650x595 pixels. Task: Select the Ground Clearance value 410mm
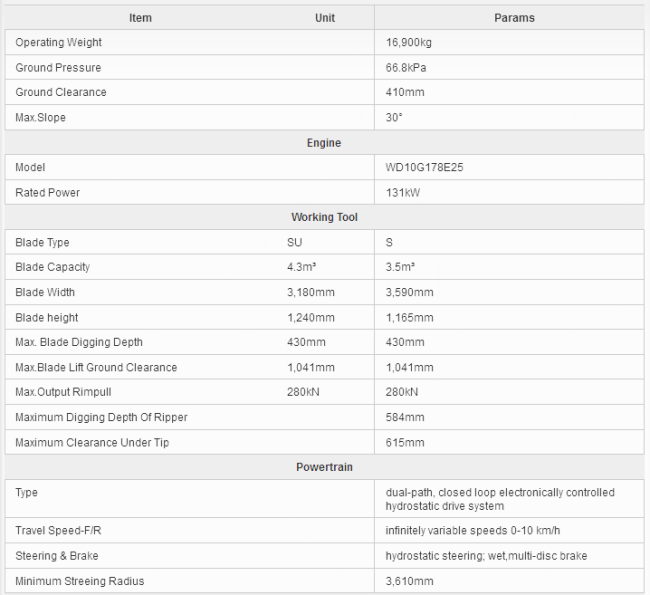[405, 93]
